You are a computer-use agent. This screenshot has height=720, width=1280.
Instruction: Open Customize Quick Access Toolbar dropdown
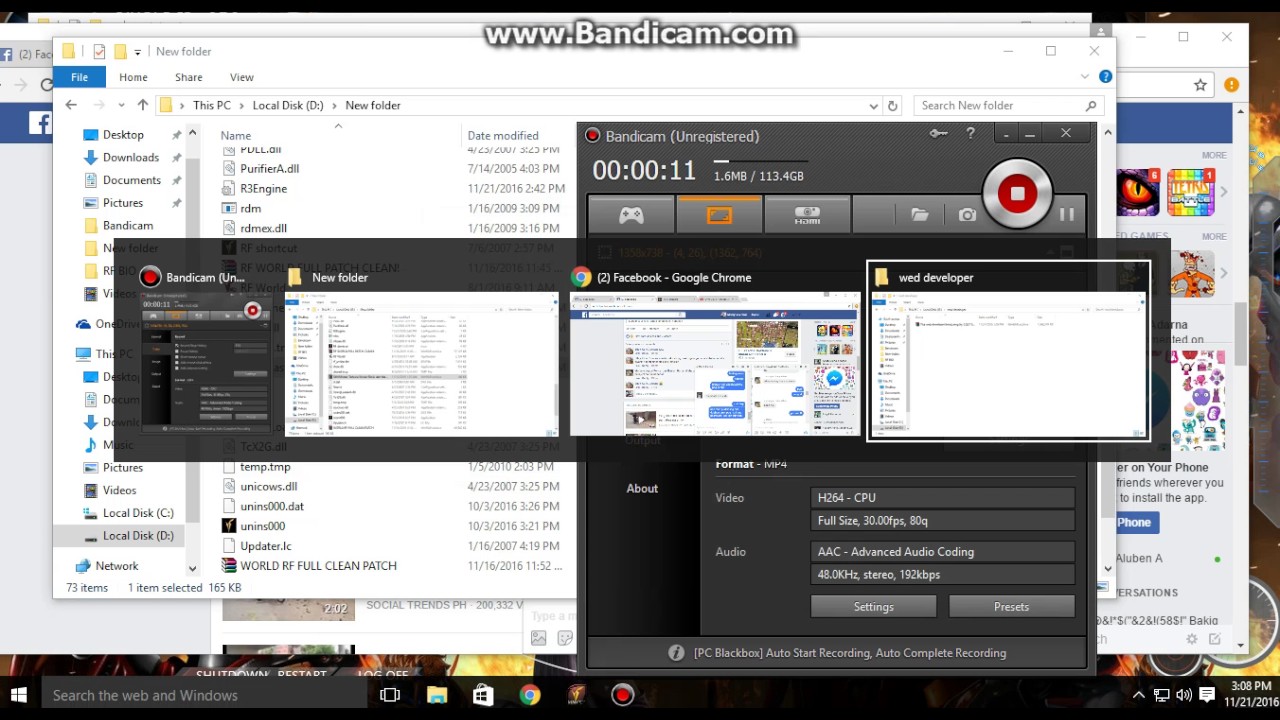[x=138, y=51]
